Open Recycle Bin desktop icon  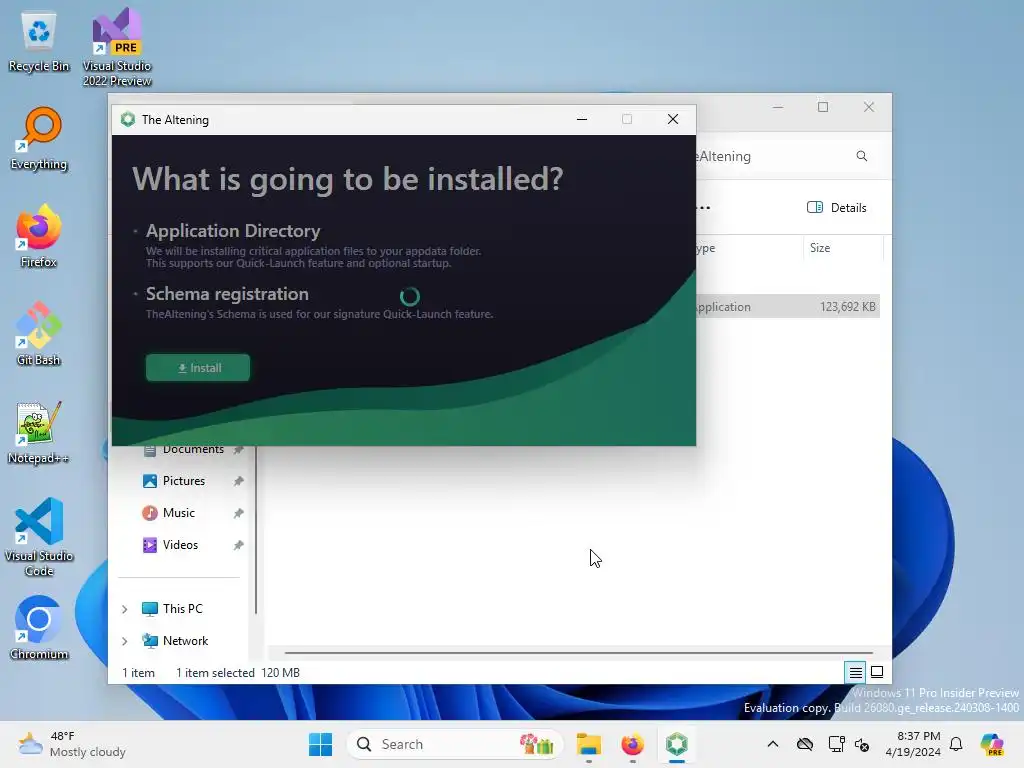tap(39, 41)
